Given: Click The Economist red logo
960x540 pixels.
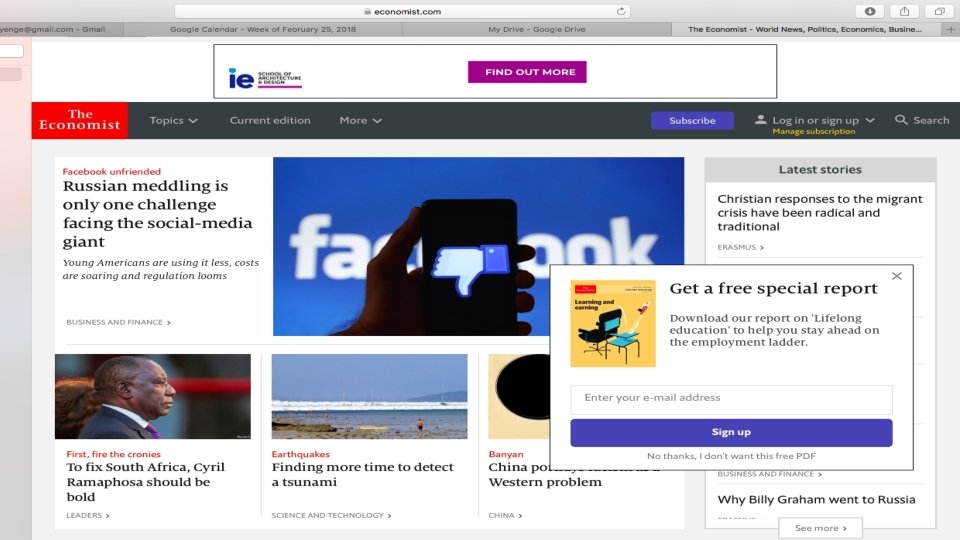Looking at the screenshot, I should [80, 120].
